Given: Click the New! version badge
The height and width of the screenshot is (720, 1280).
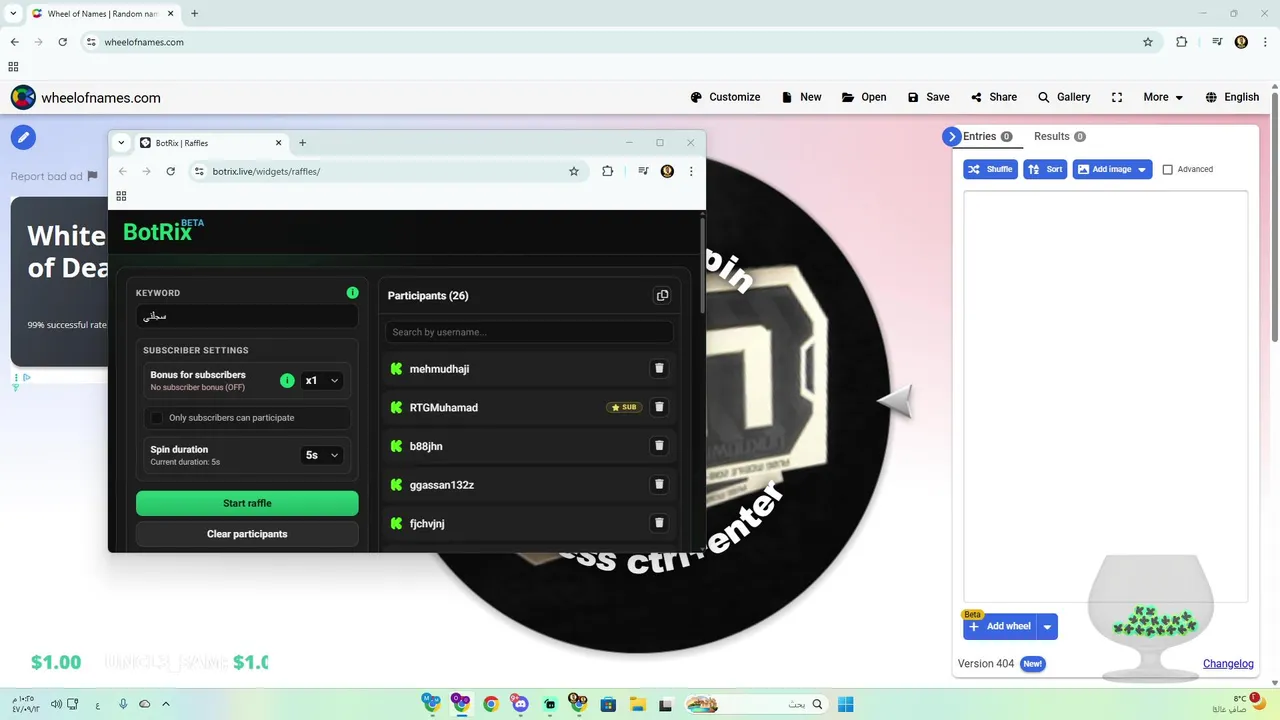Looking at the screenshot, I should click(x=1032, y=664).
